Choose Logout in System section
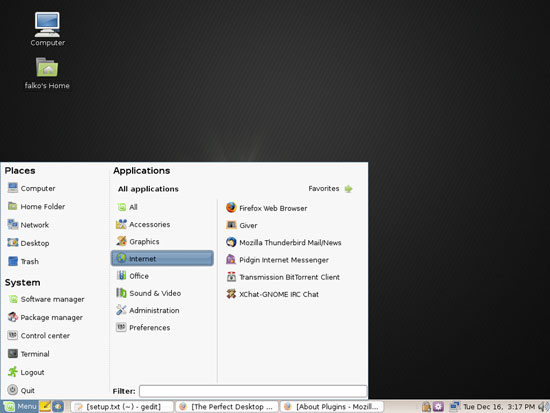This screenshot has width=550, height=413. (x=26, y=372)
